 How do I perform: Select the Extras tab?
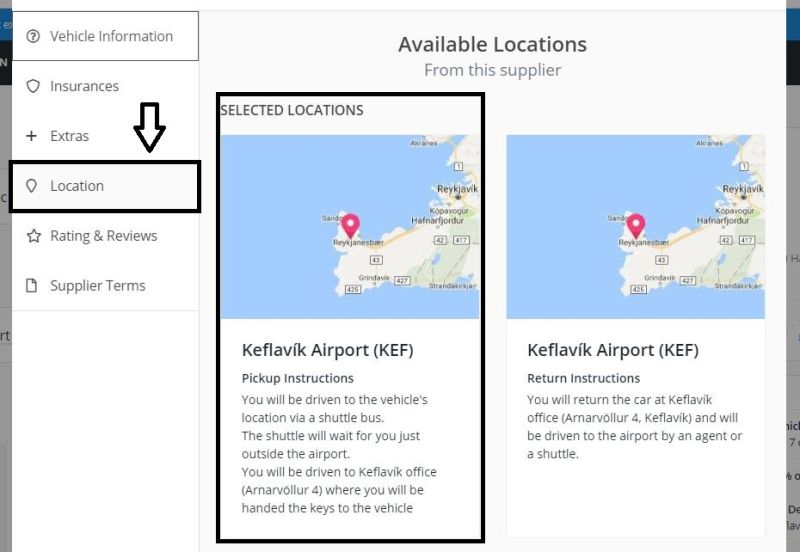pos(106,136)
